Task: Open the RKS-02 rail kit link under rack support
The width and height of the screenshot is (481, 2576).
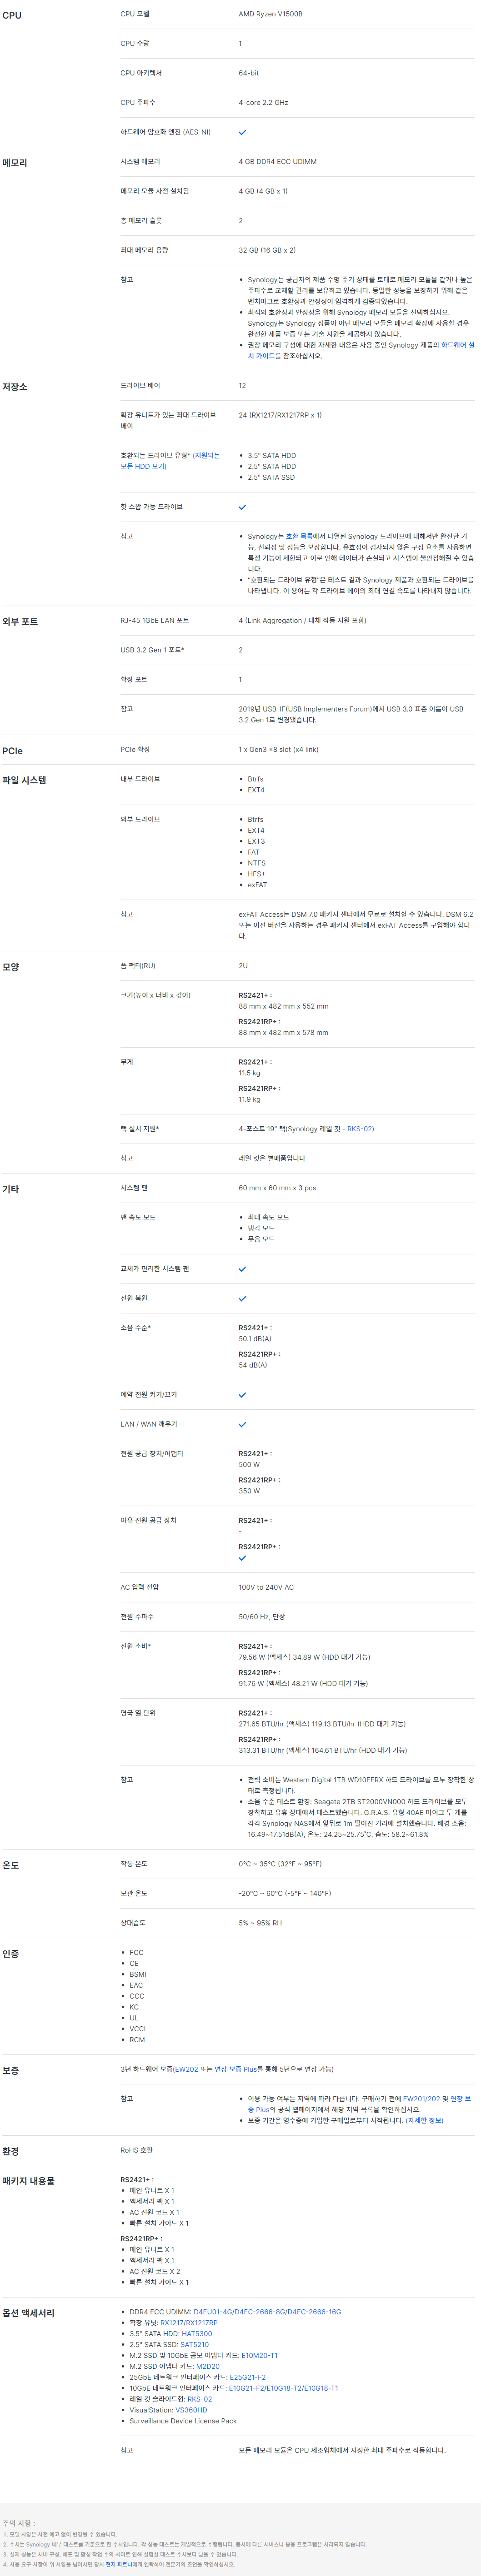Action: pyautogui.click(x=360, y=1129)
